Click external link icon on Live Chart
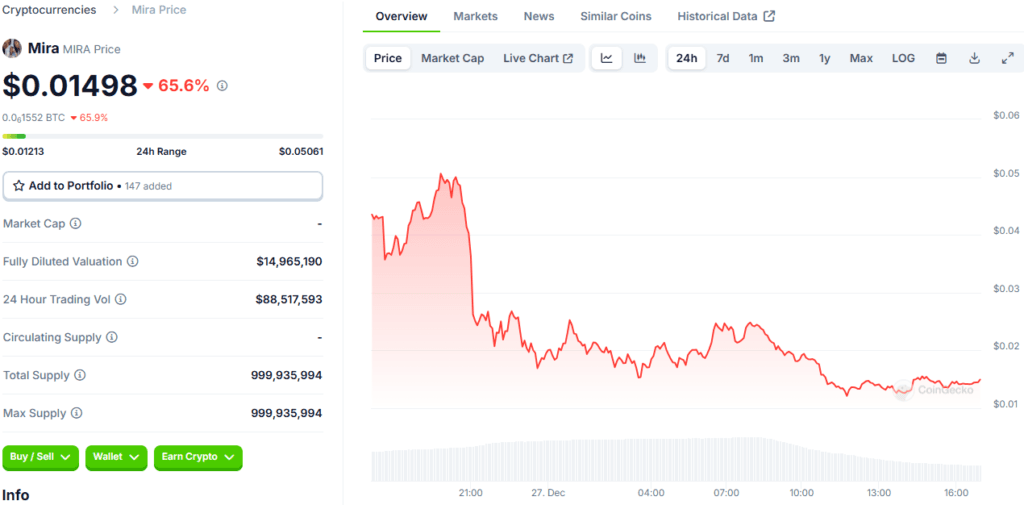Viewport: 1024px width, 505px height. coord(568,58)
